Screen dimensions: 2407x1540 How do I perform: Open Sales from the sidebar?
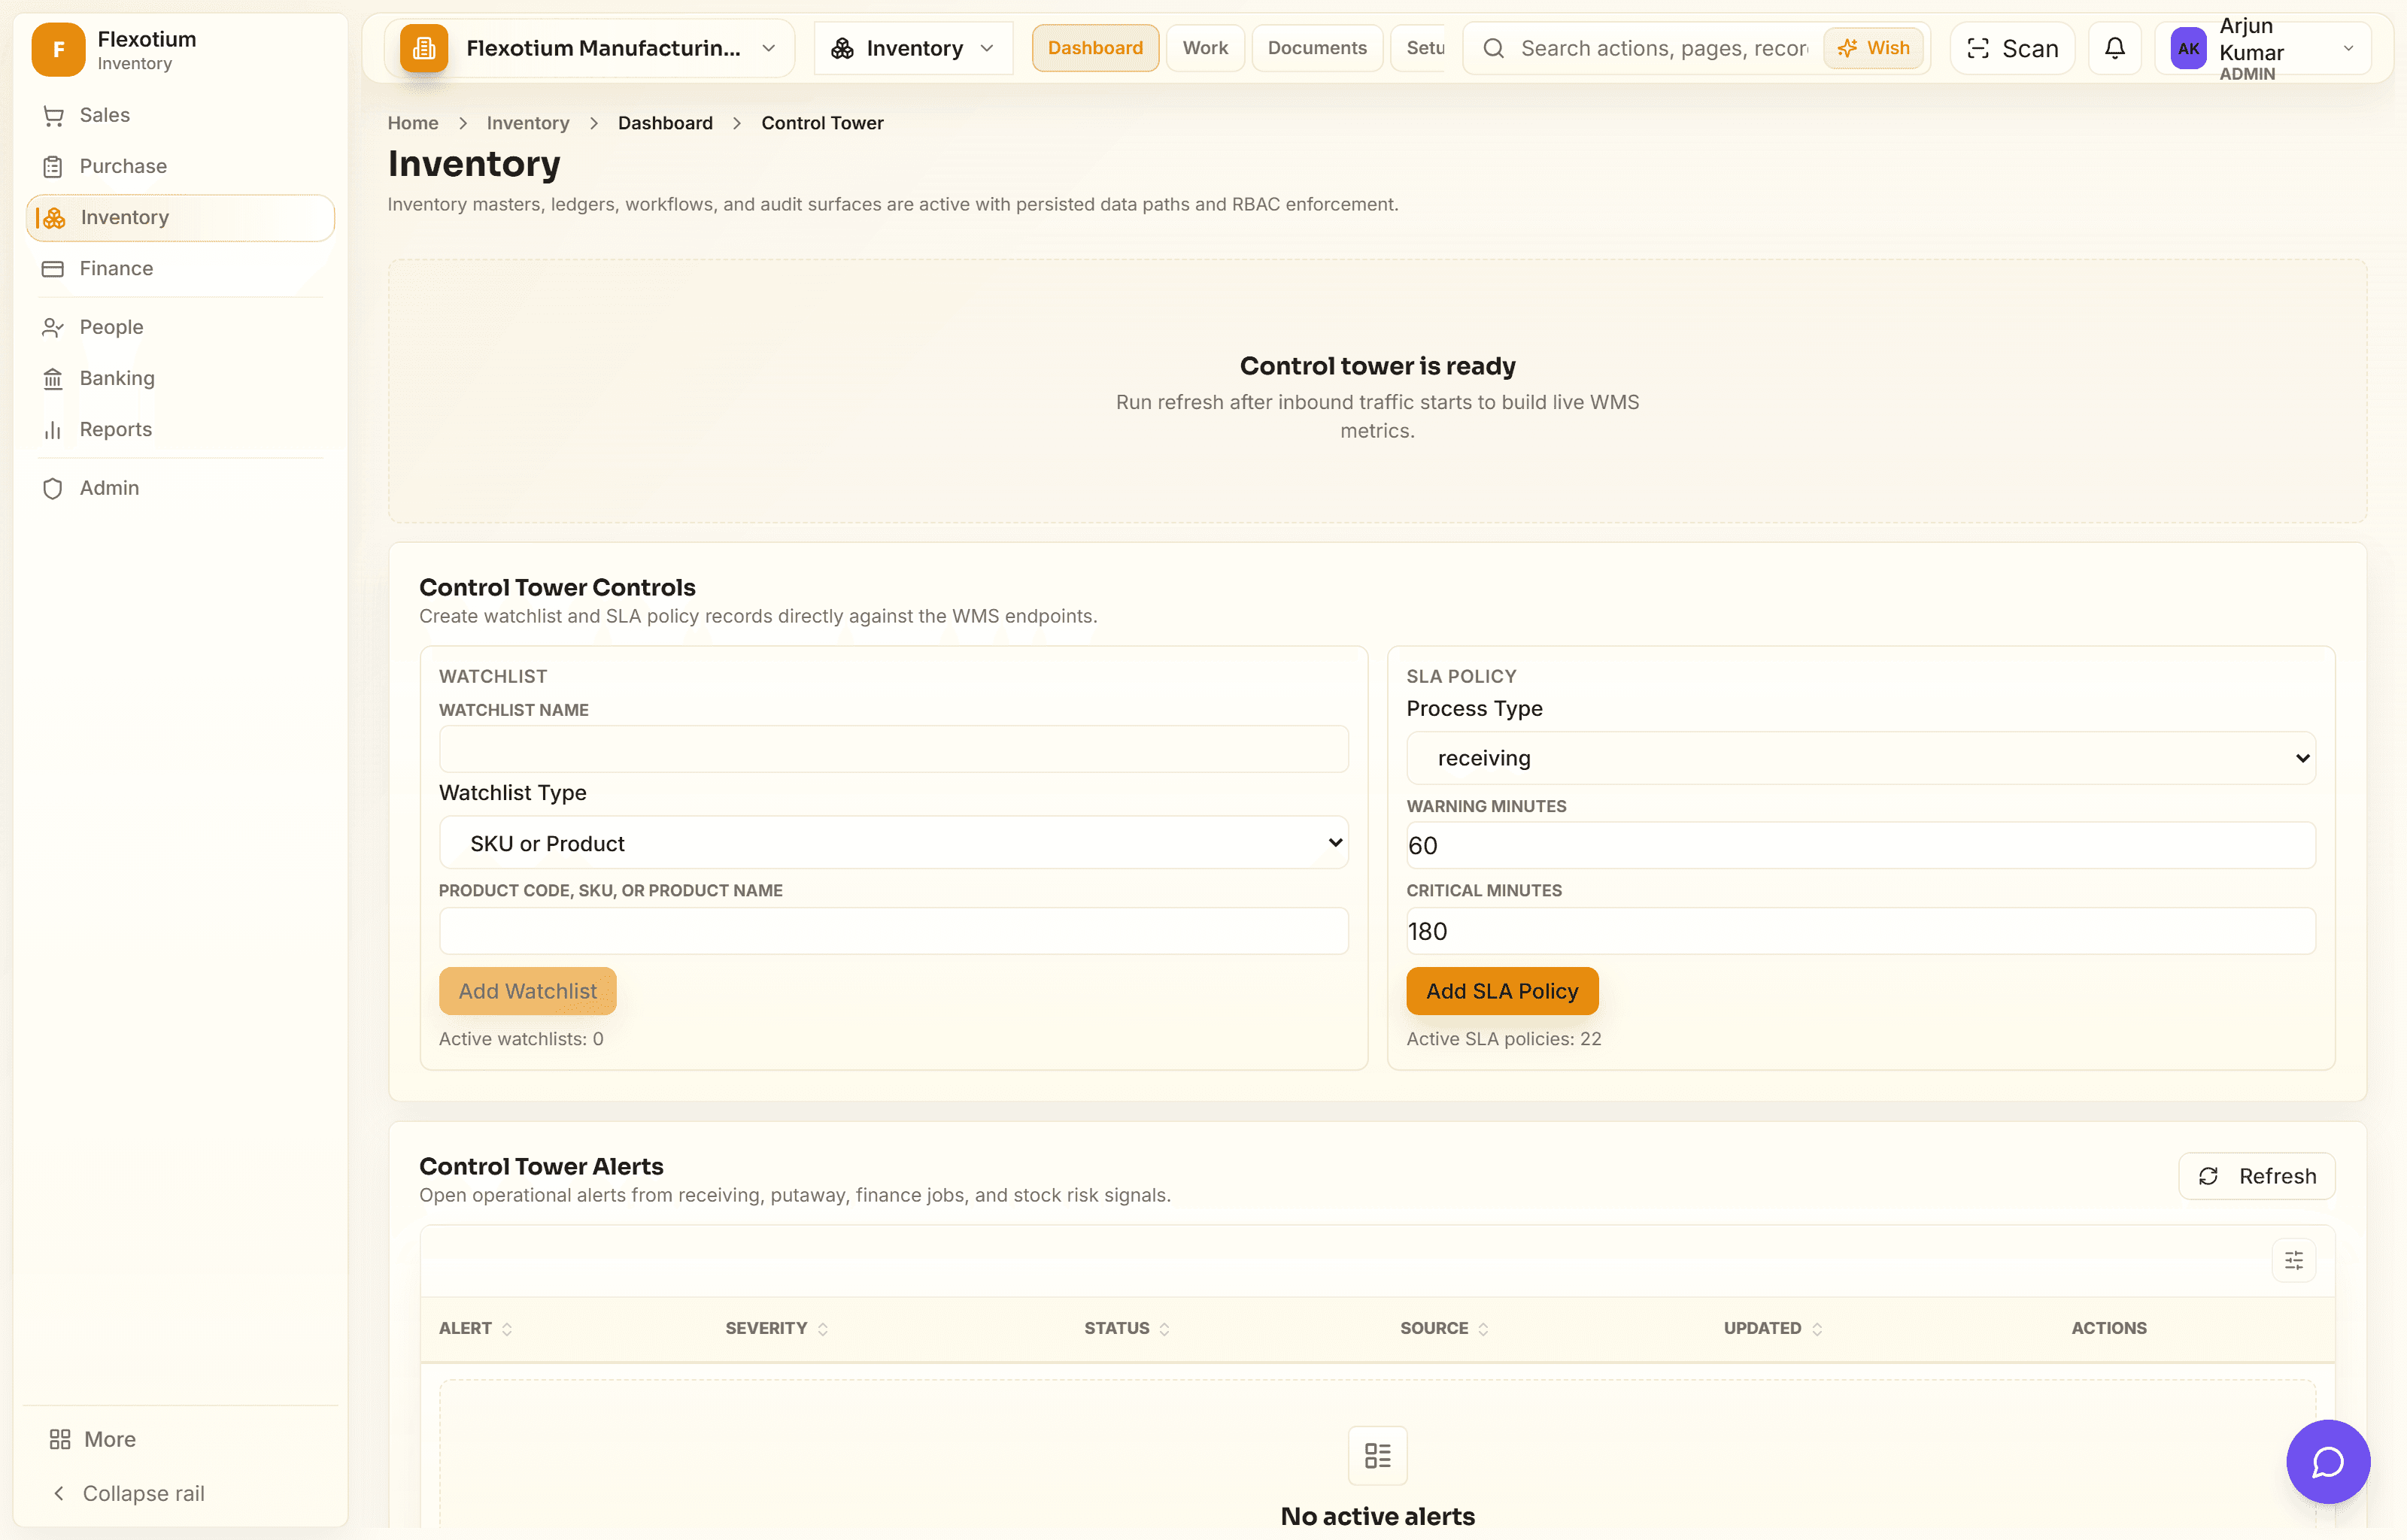(180, 115)
